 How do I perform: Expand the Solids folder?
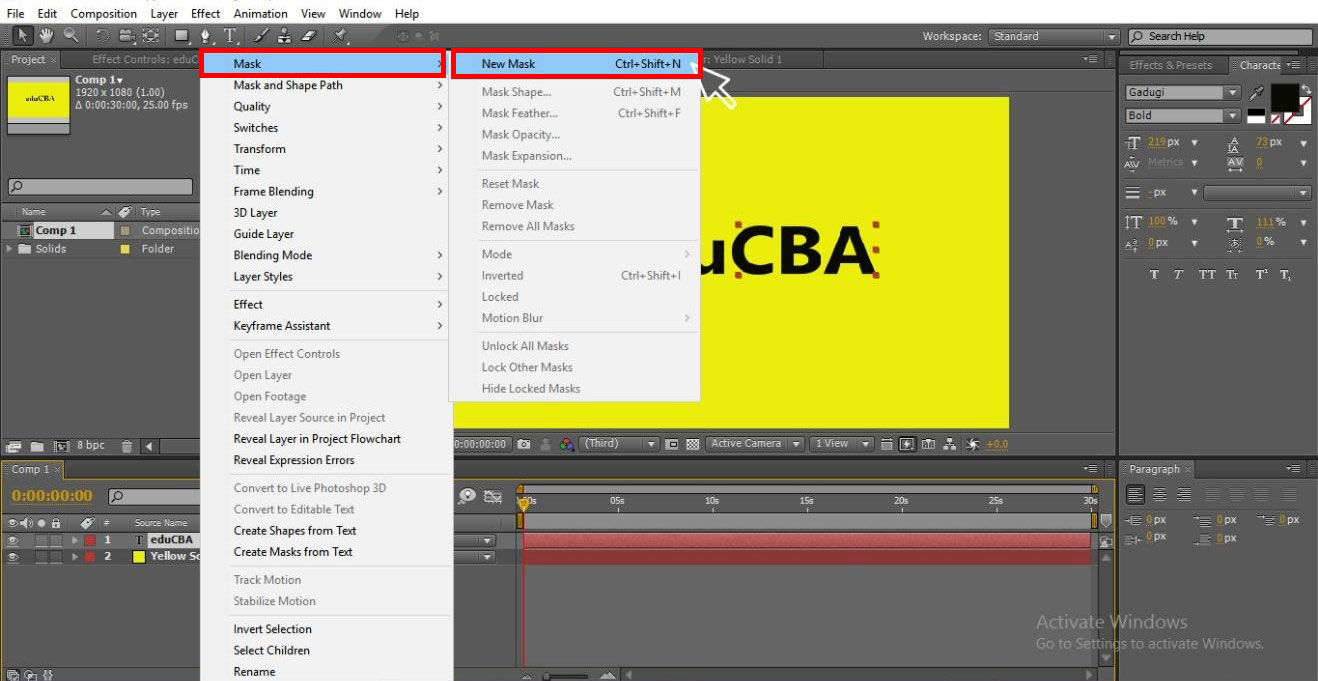pyautogui.click(x=10, y=249)
